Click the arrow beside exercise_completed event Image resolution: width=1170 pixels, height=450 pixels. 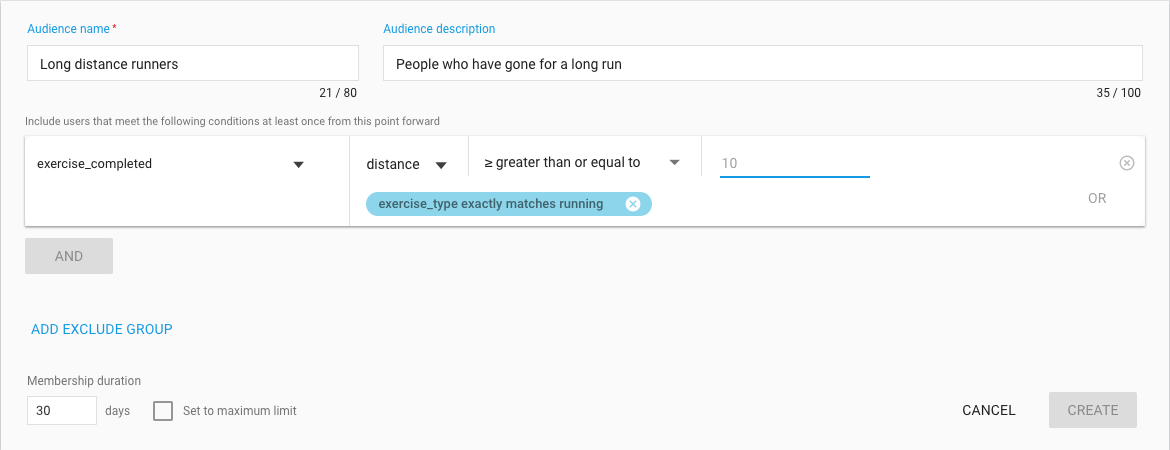[298, 165]
